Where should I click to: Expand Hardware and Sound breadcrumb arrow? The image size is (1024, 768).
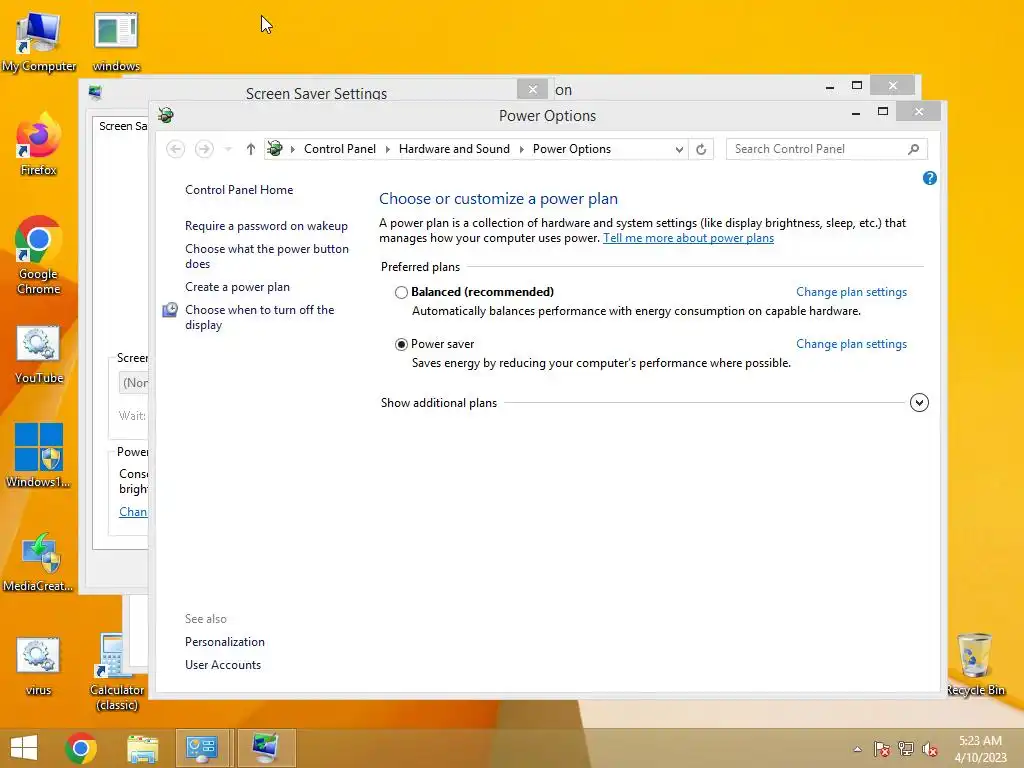[x=521, y=149]
